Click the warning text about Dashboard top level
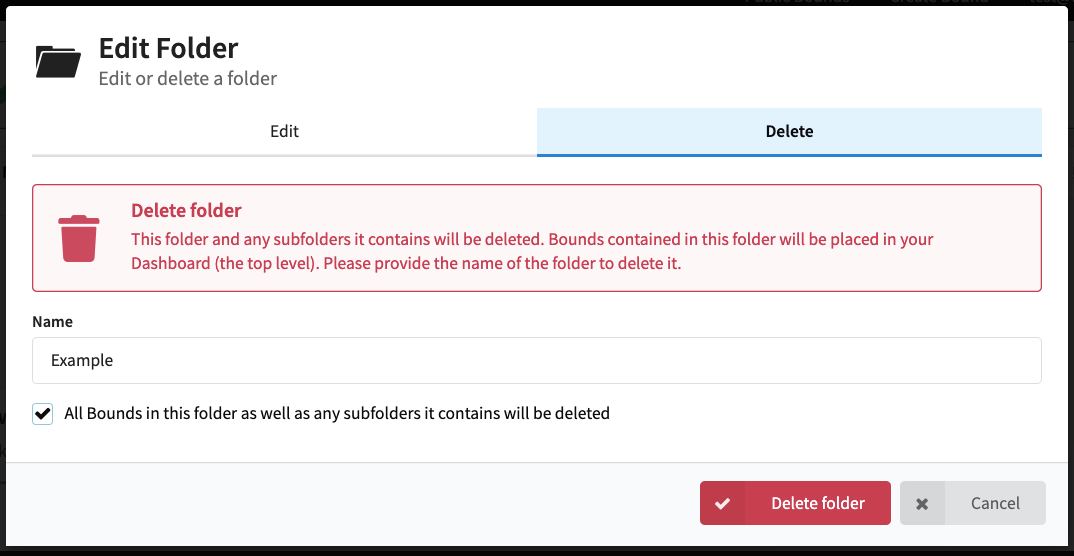Image resolution: width=1074 pixels, height=556 pixels. [532, 251]
